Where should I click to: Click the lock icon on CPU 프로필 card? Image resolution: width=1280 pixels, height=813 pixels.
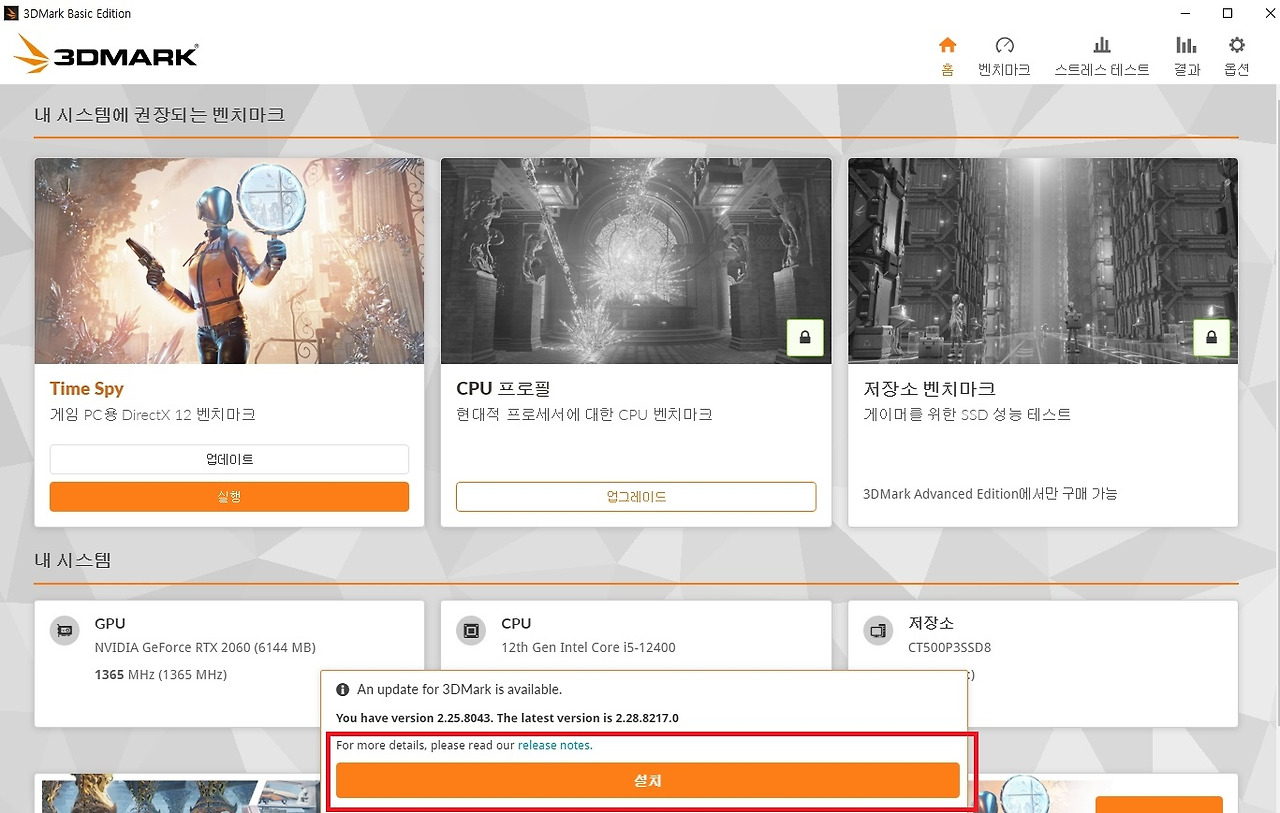pos(805,338)
